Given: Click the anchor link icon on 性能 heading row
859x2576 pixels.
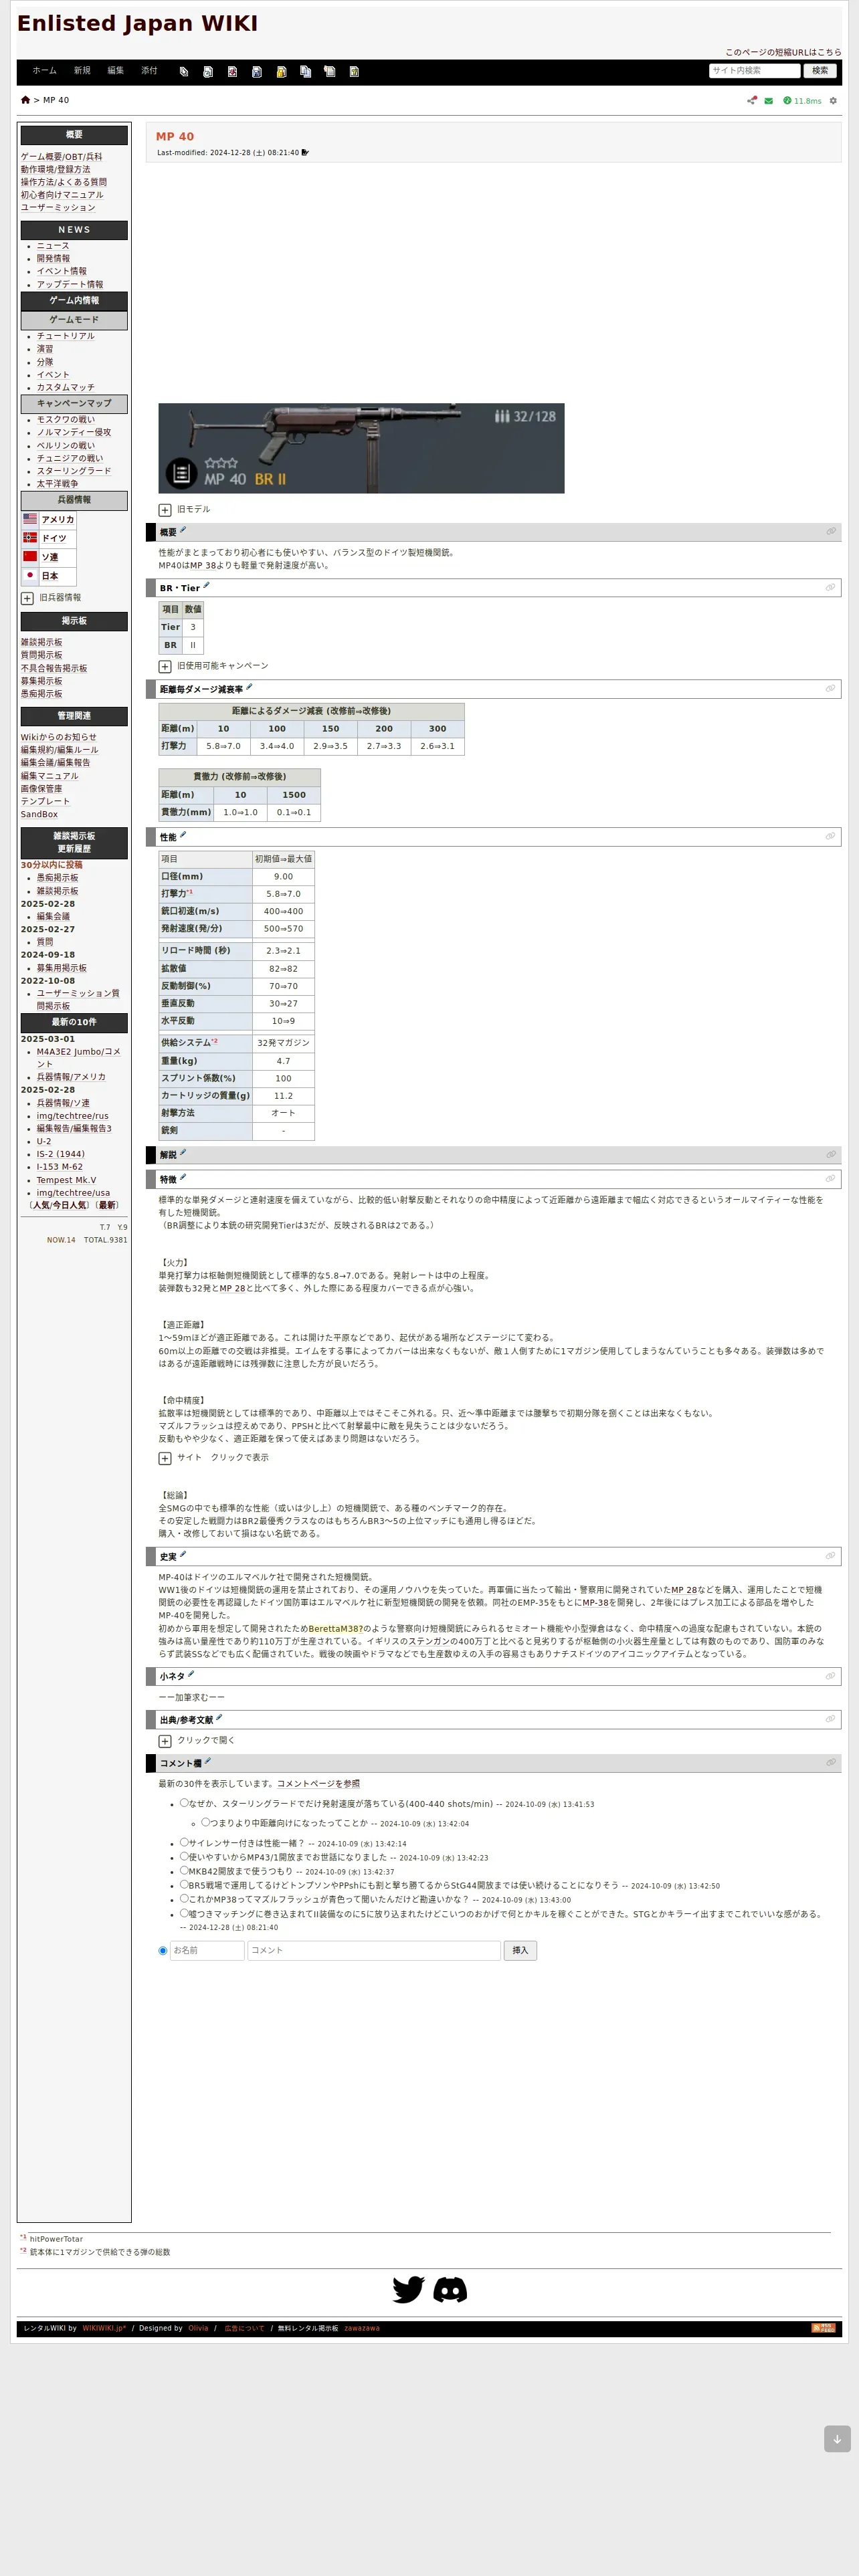Looking at the screenshot, I should click(x=830, y=836).
